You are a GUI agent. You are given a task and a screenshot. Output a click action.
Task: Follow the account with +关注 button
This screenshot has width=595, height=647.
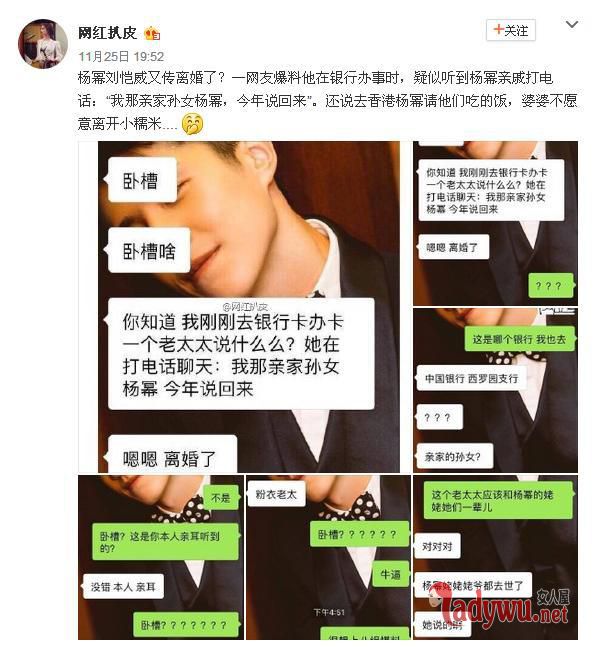pos(511,30)
